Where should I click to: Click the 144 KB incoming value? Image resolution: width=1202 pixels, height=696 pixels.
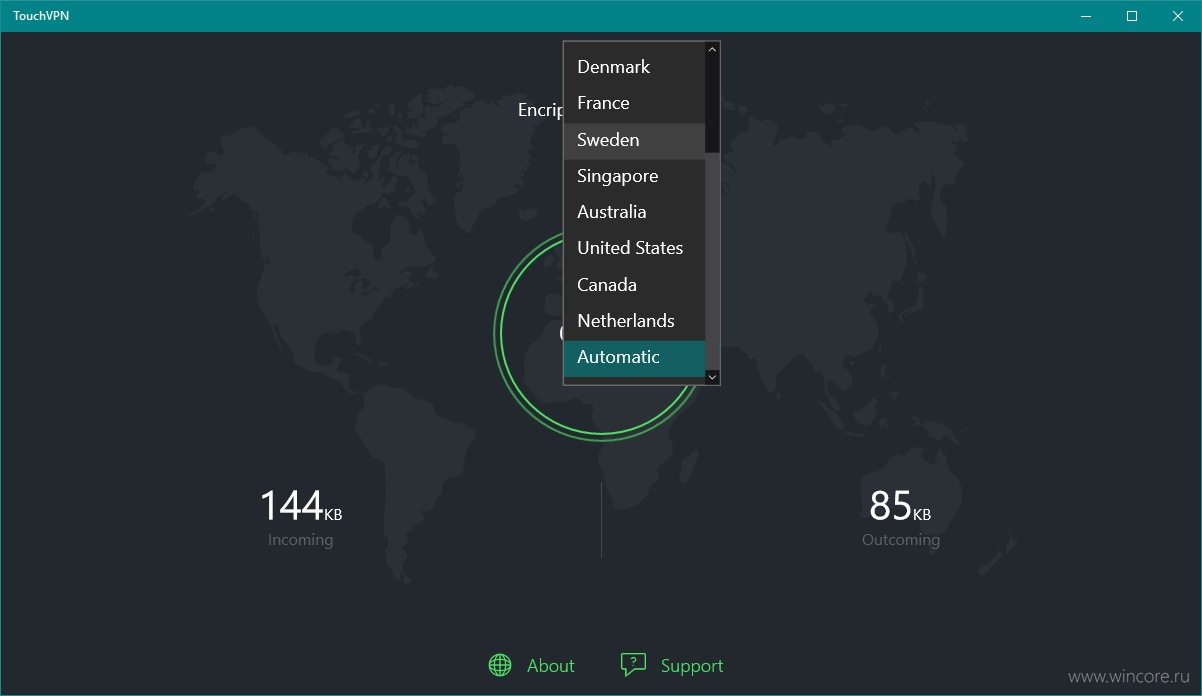(301, 506)
